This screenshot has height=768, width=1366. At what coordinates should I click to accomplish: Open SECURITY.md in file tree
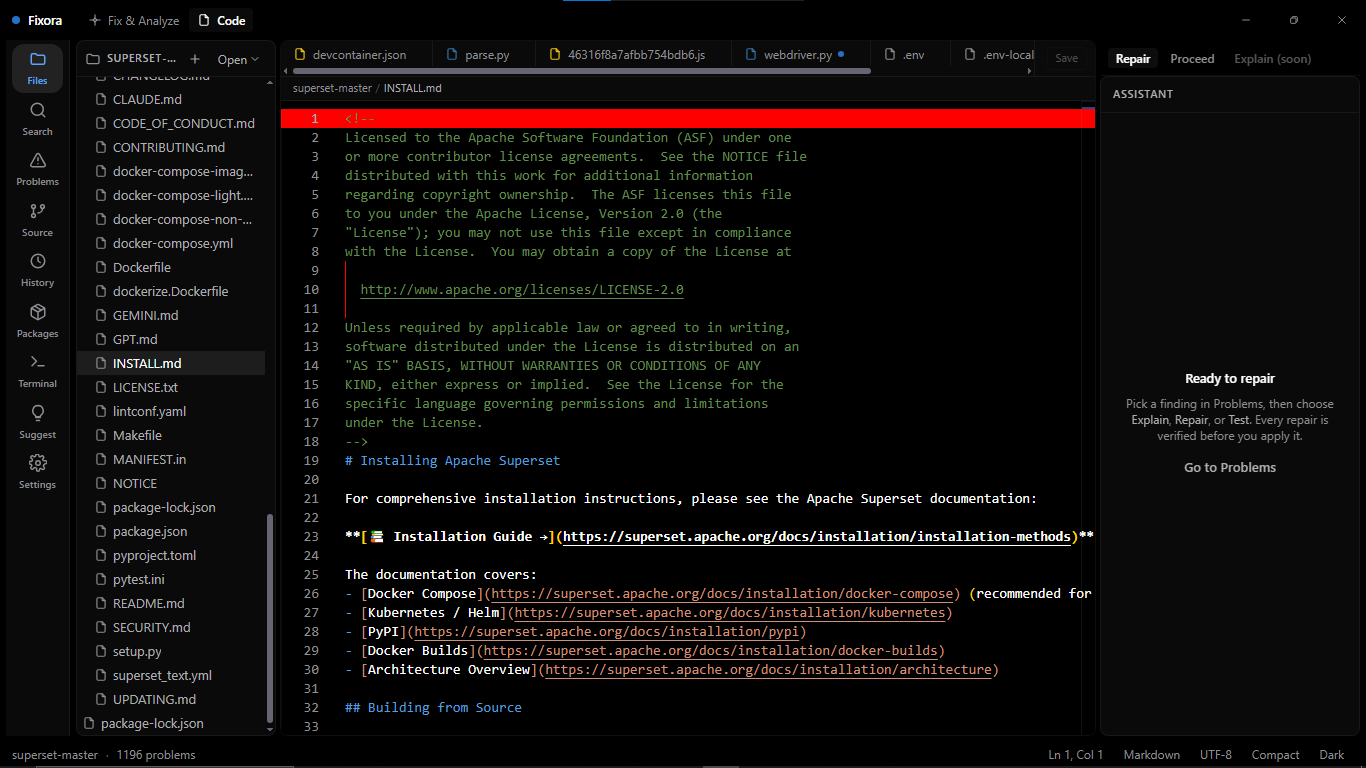[x=151, y=627]
